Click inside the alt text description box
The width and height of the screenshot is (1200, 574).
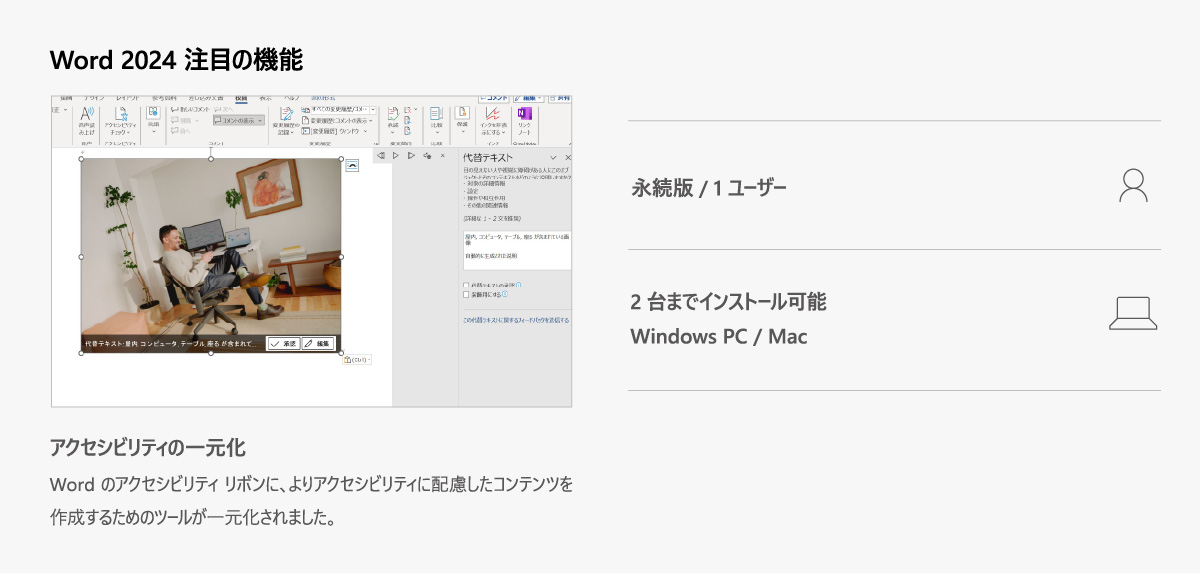pyautogui.click(x=516, y=250)
